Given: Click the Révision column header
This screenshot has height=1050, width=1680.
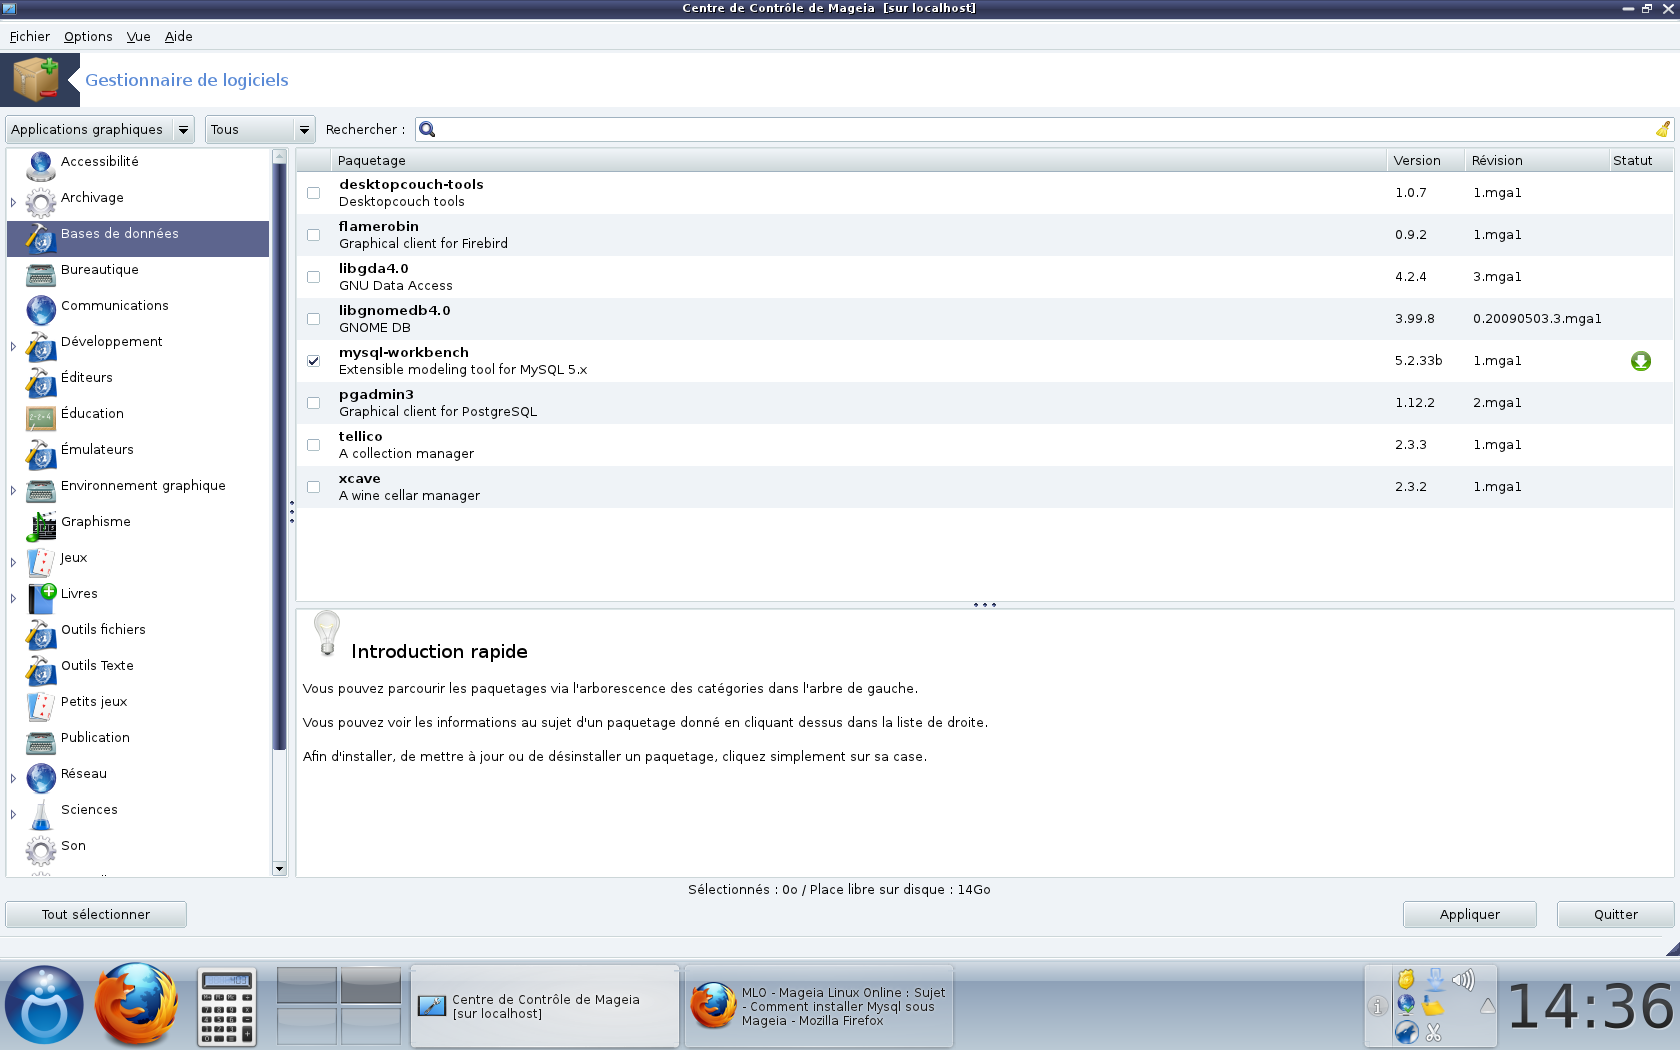Looking at the screenshot, I should 1535,160.
